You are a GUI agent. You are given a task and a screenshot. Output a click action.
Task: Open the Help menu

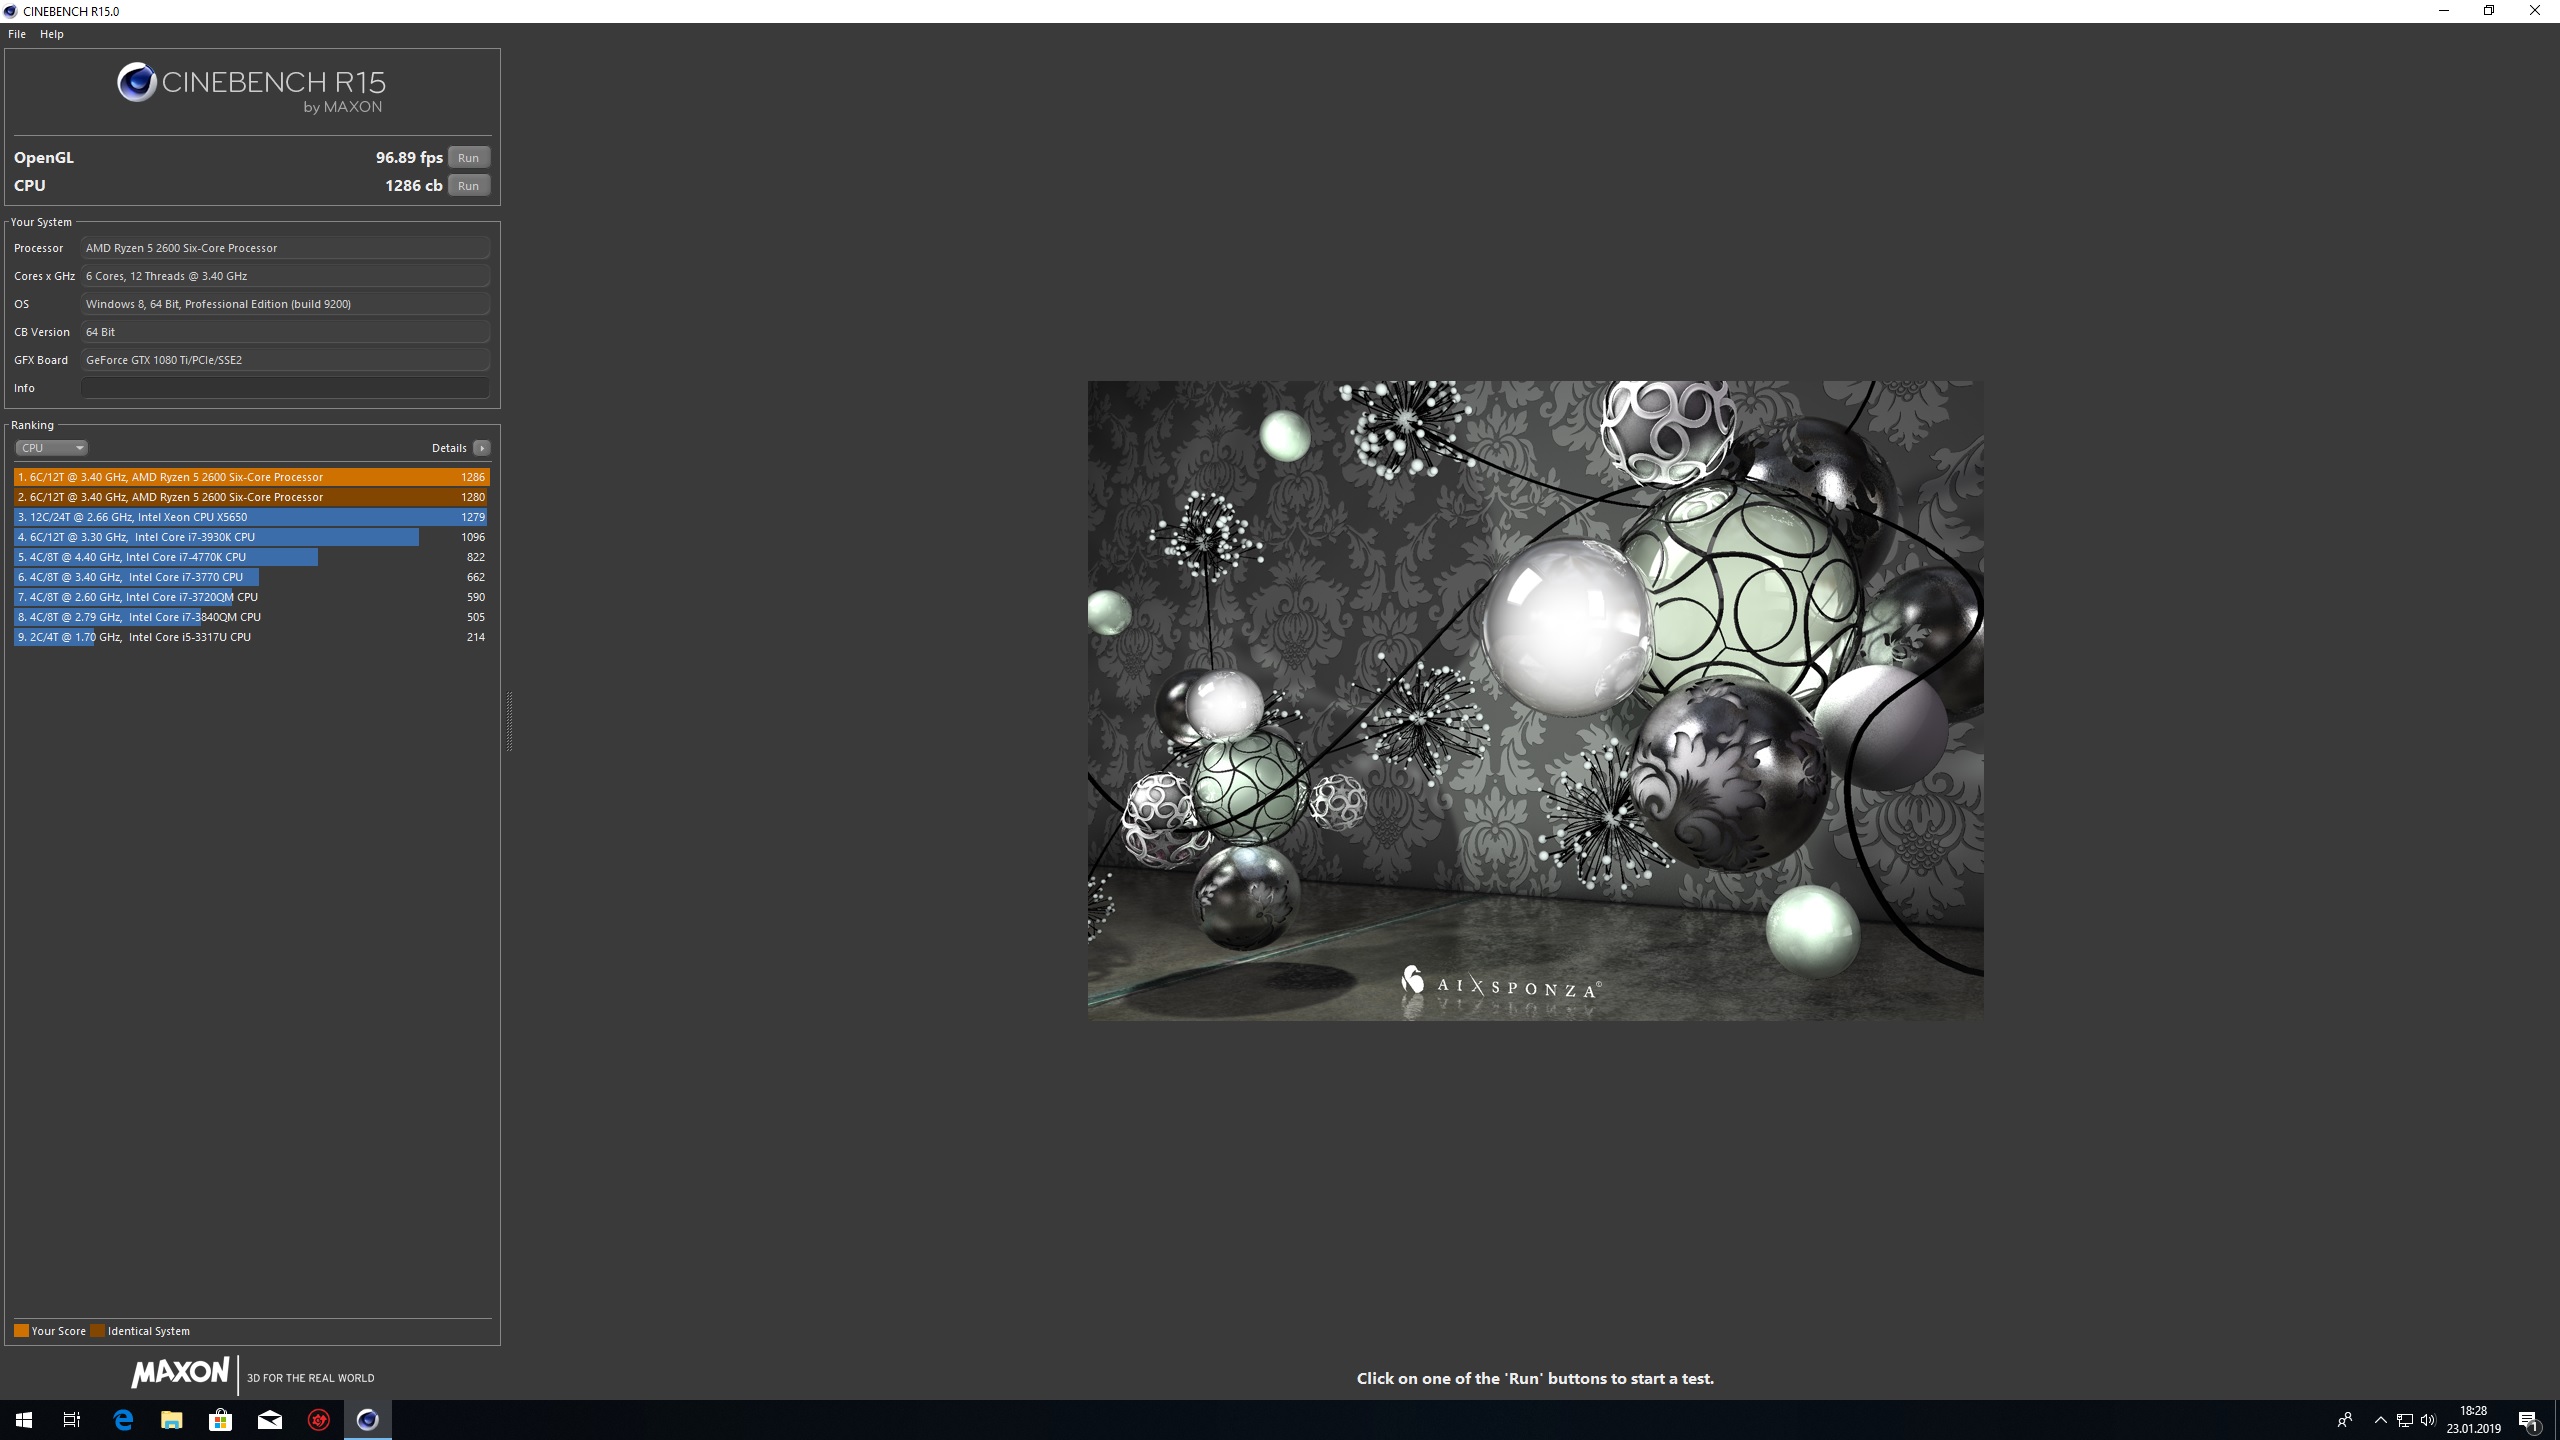52,34
